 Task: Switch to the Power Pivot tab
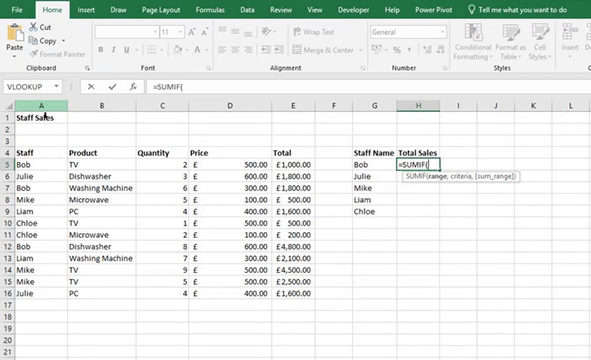coord(433,10)
